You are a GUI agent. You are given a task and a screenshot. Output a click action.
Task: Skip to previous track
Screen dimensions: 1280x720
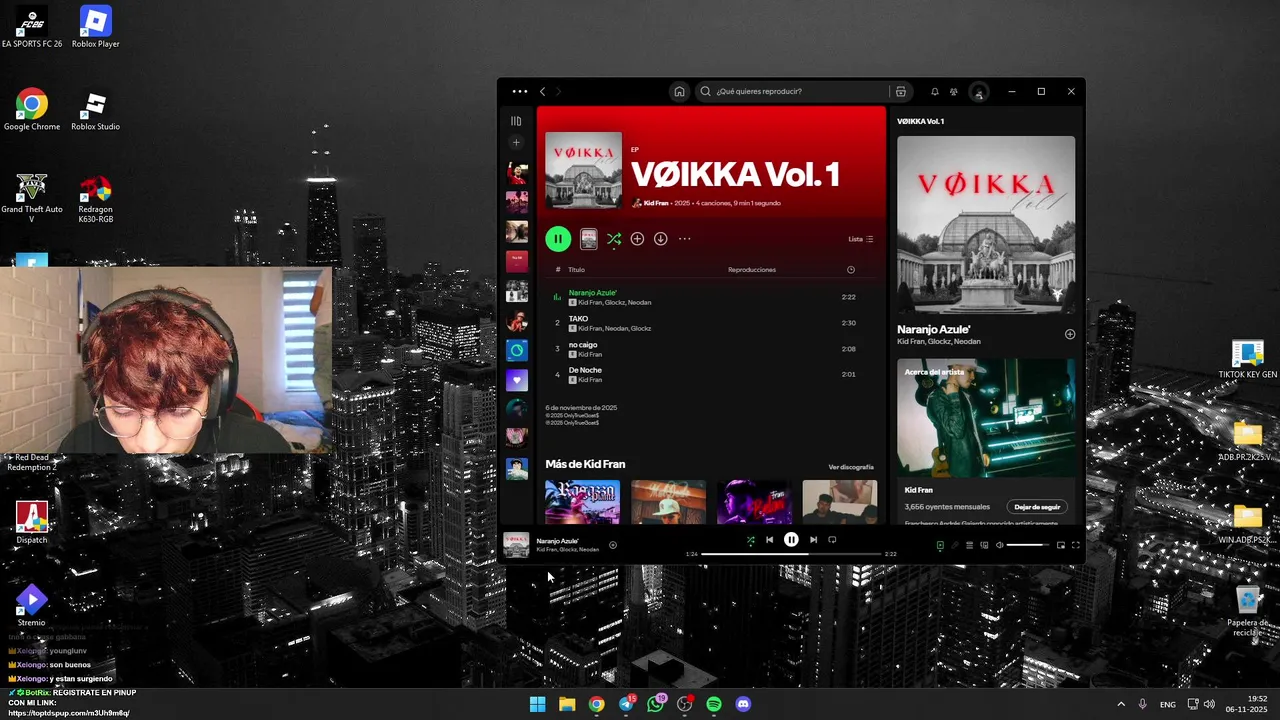click(x=769, y=540)
